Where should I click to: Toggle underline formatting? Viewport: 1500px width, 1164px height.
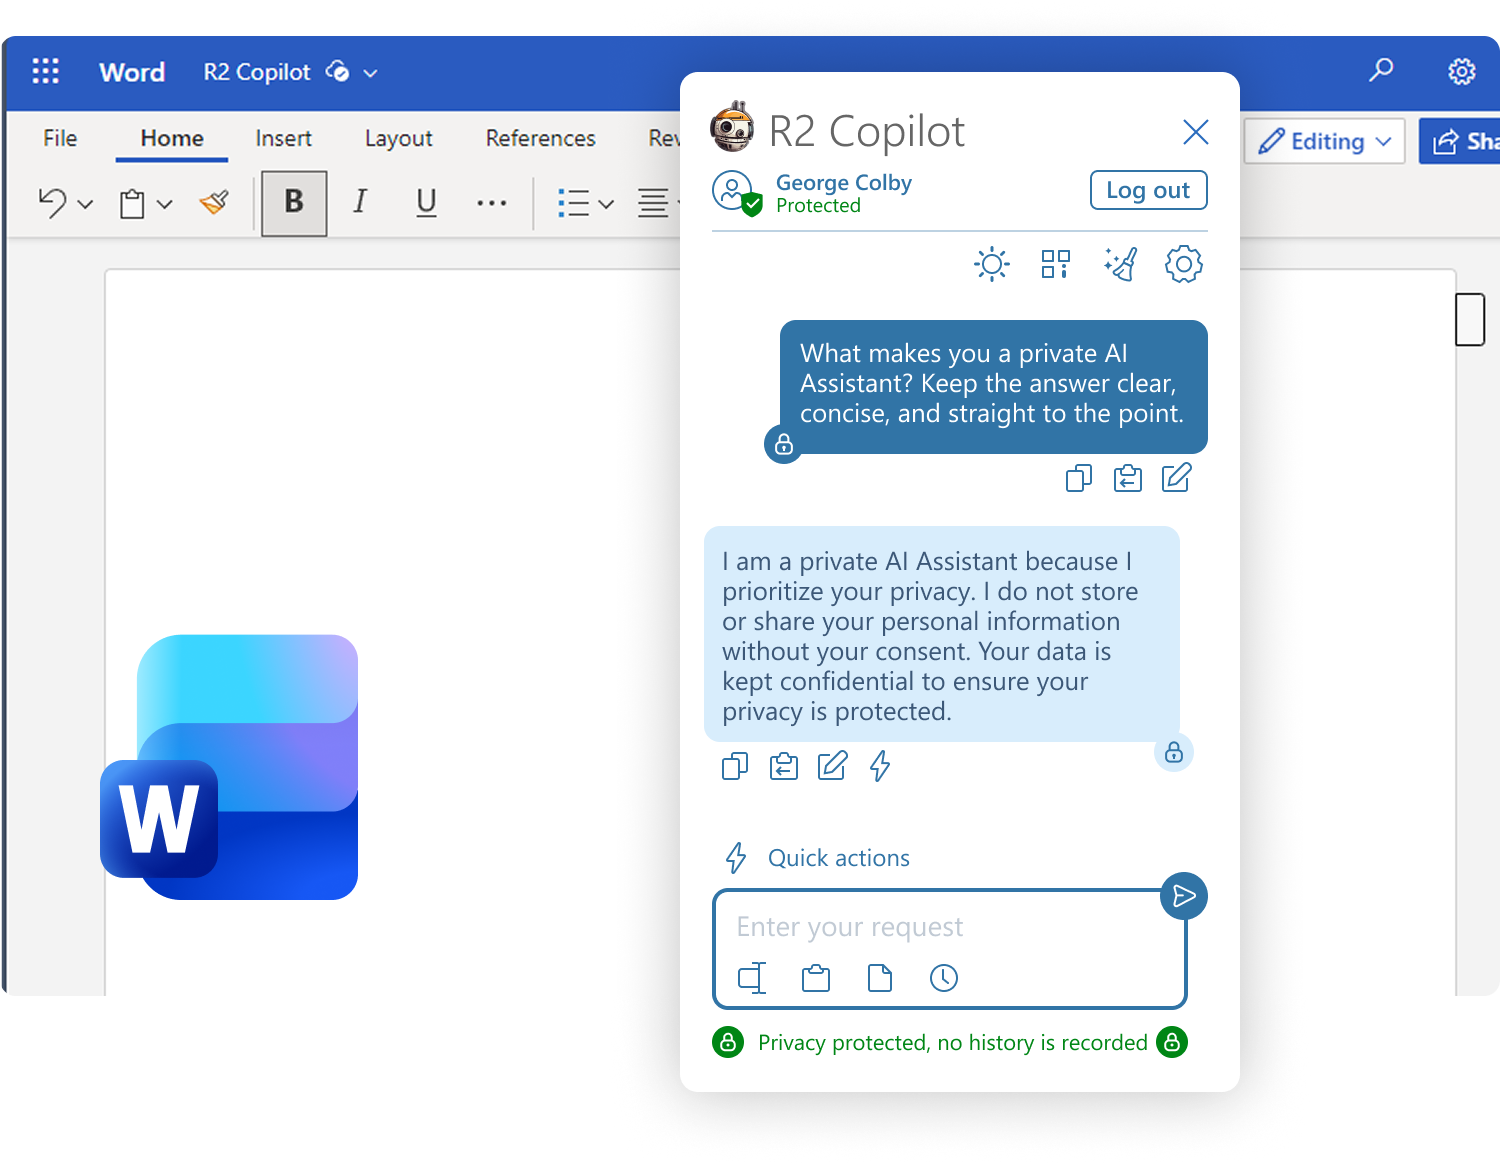tap(426, 203)
